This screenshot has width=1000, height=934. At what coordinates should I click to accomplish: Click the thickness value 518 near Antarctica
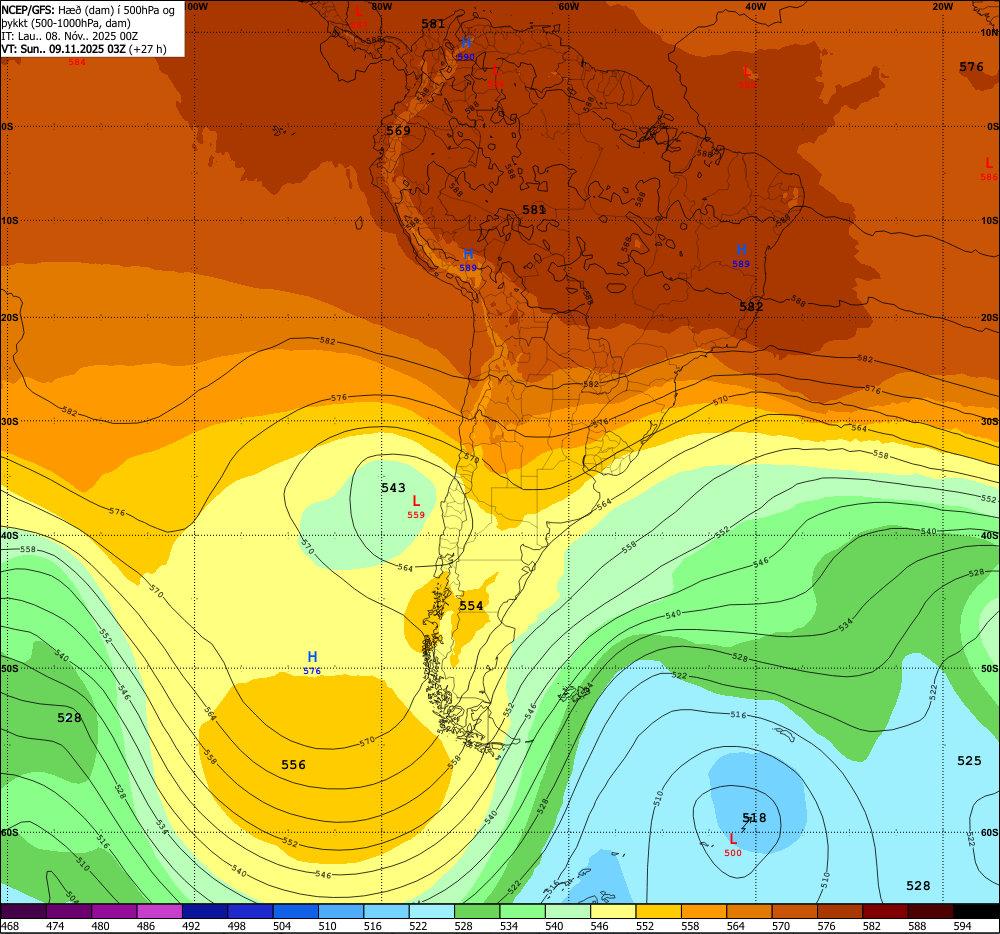click(x=754, y=817)
